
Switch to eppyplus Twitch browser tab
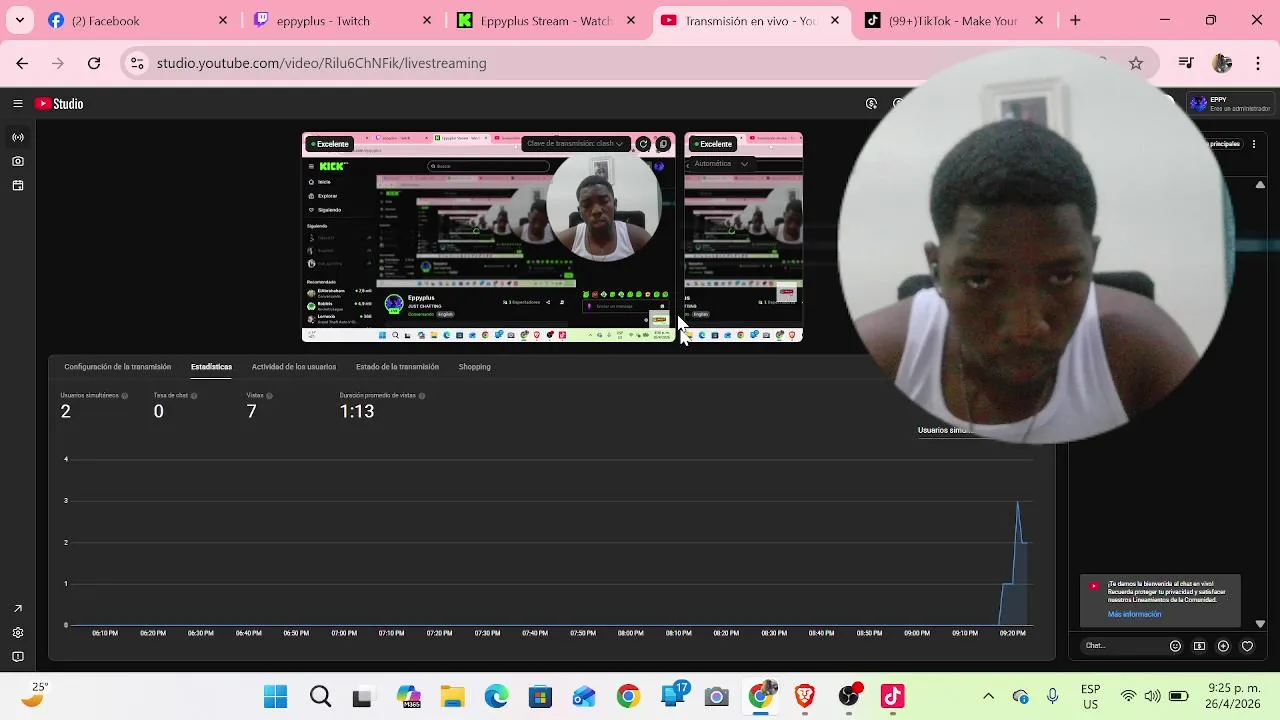[342, 20]
